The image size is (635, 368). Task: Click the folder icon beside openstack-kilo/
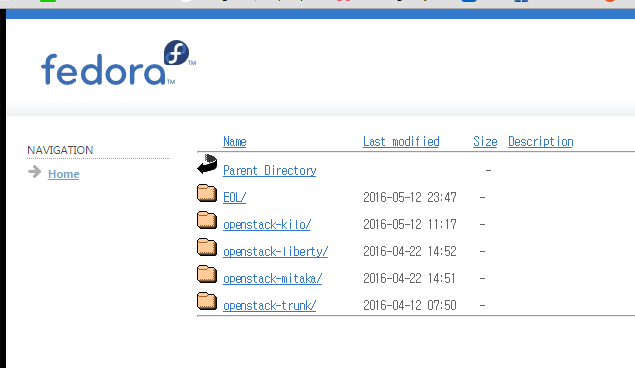coord(207,220)
